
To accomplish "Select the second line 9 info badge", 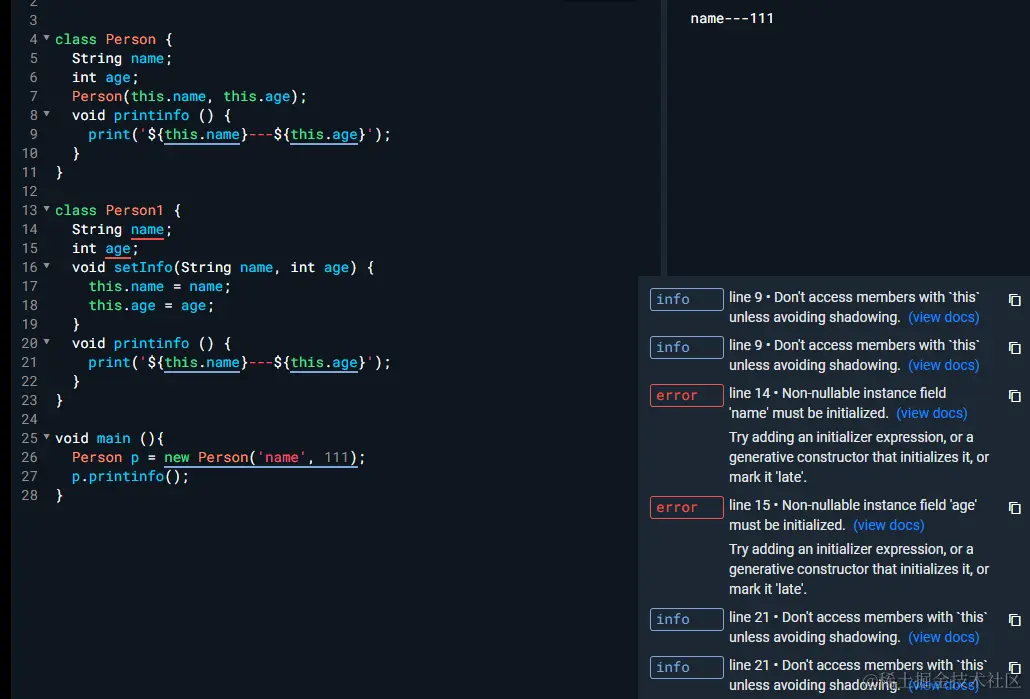I will (686, 348).
